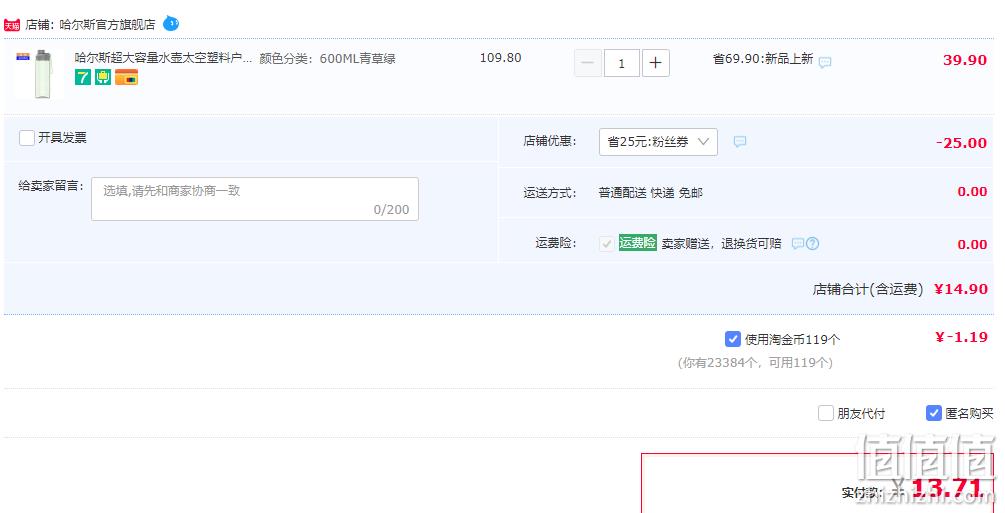Click the comment icon beside the coupon dropdown

coord(740,142)
